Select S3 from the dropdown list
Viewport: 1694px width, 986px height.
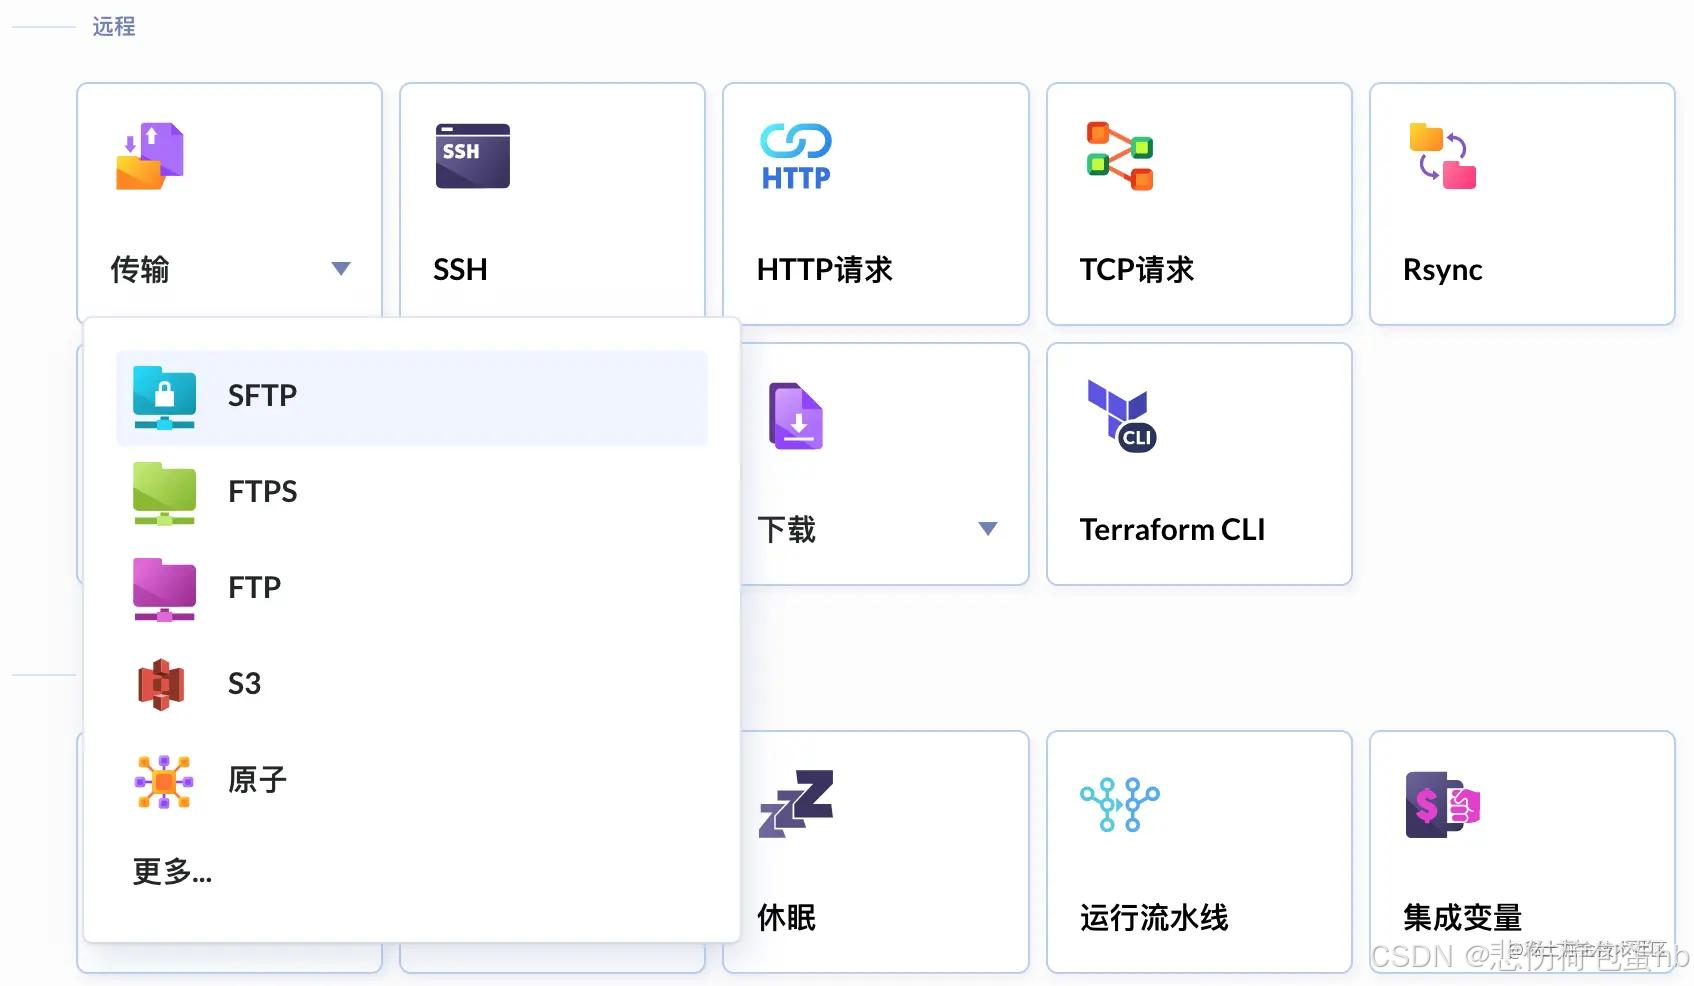click(x=412, y=685)
